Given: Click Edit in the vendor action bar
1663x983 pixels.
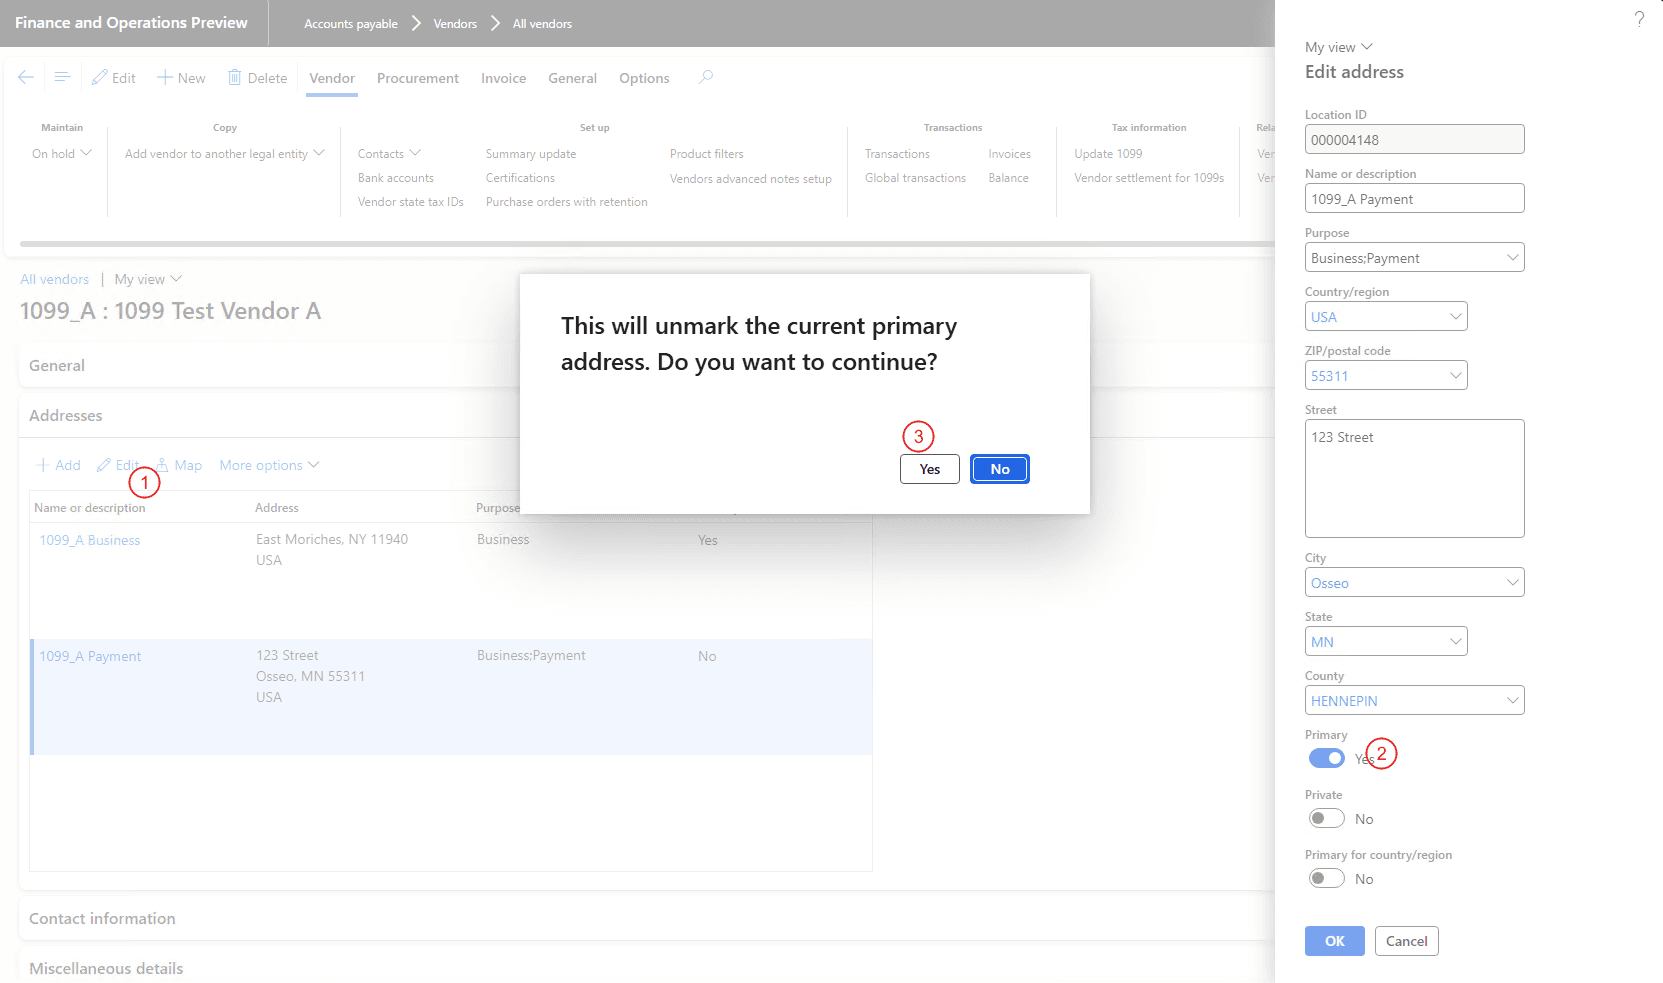Looking at the screenshot, I should click(114, 78).
